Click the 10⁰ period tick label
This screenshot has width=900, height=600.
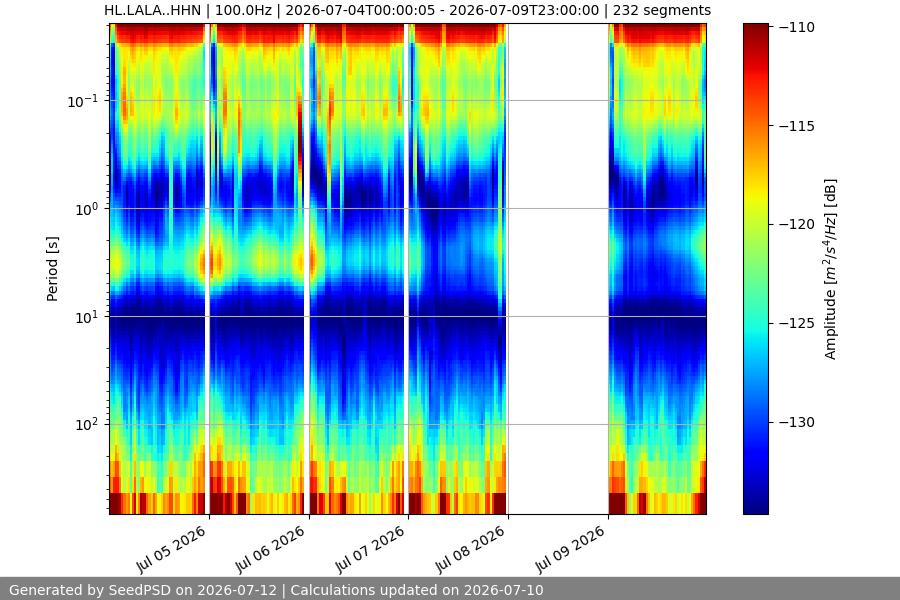point(86,209)
